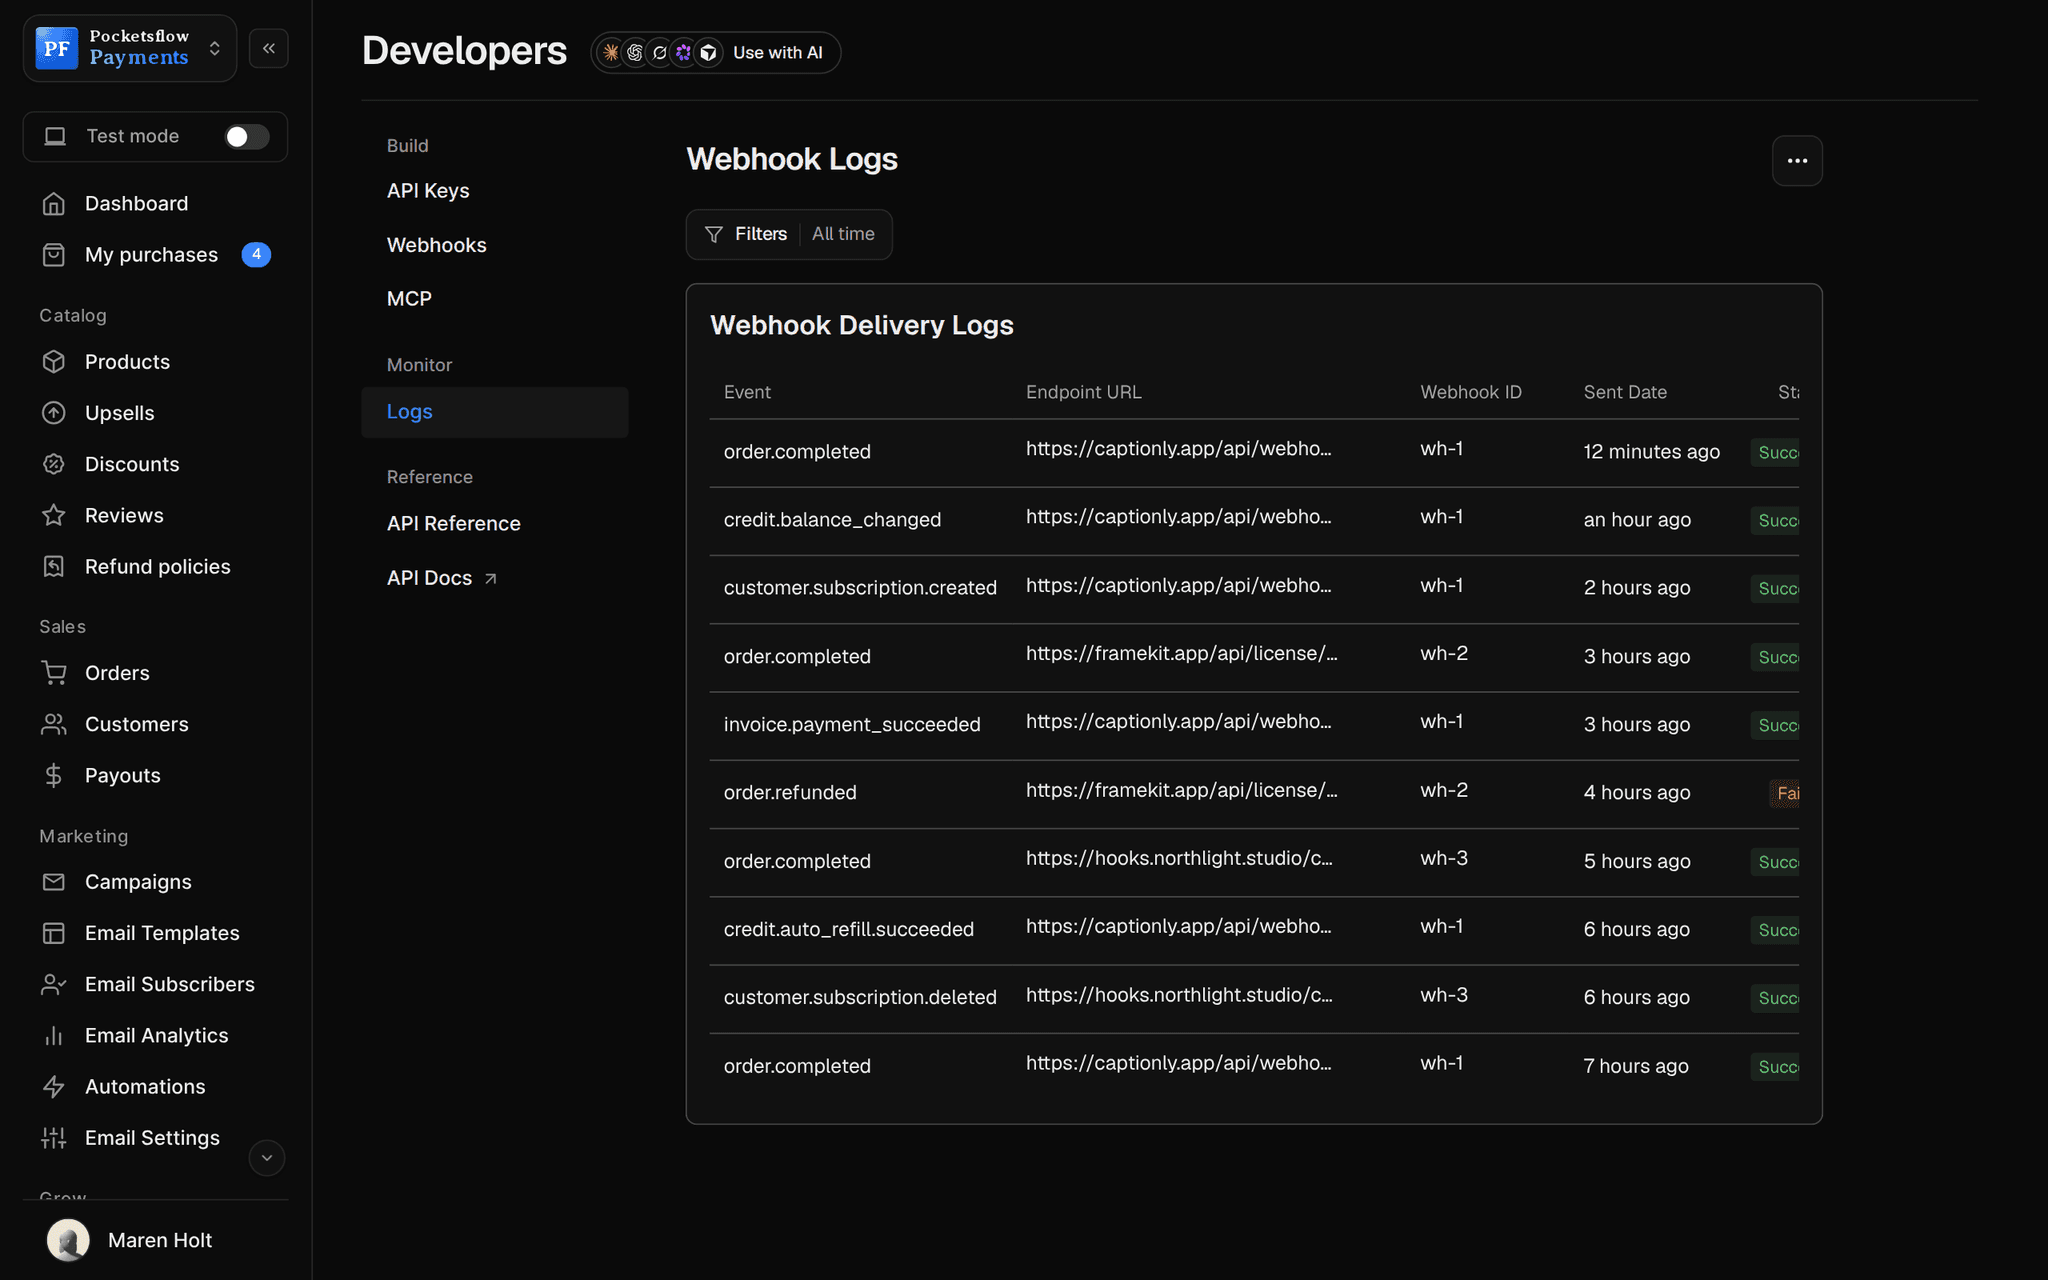Open the Pocketsflow Payments workspace switcher
Viewport: 2048px width, 1280px height.
pyautogui.click(x=130, y=48)
